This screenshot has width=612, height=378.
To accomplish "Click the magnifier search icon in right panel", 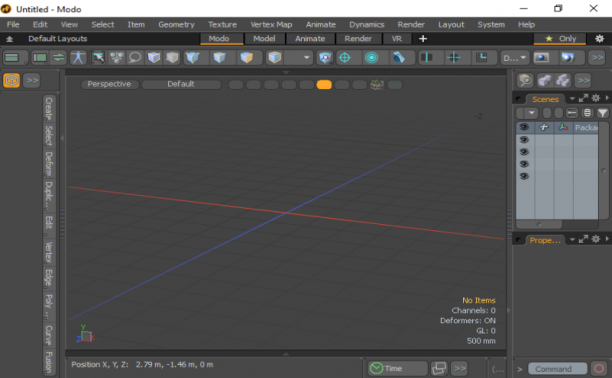I will 525,80.
